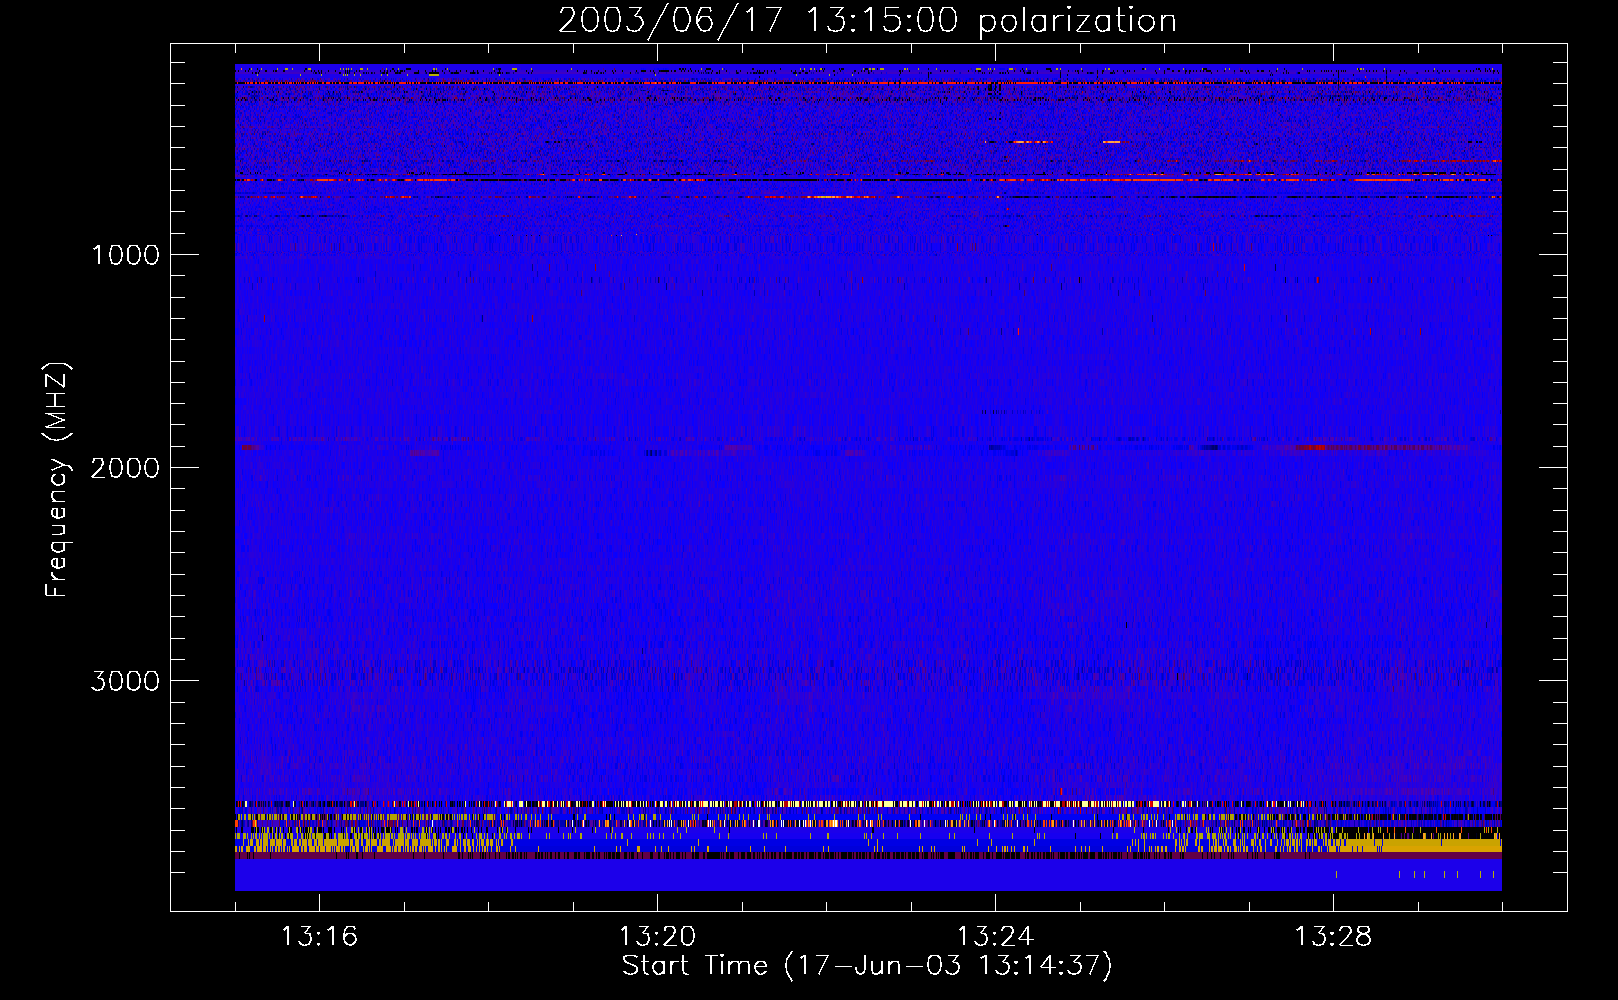Click the 'Frequency (MHZ)' axis label

coord(57,480)
